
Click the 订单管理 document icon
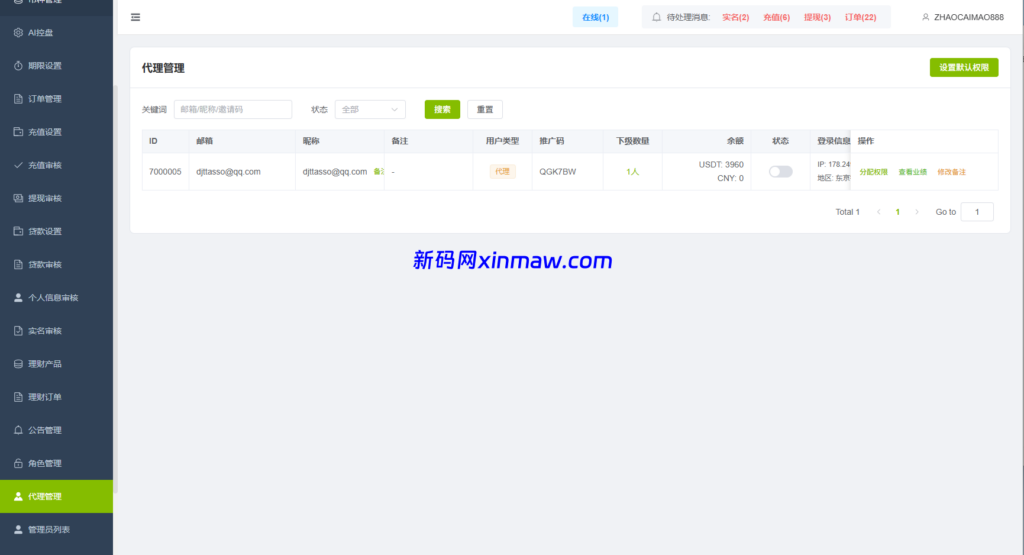tap(18, 99)
